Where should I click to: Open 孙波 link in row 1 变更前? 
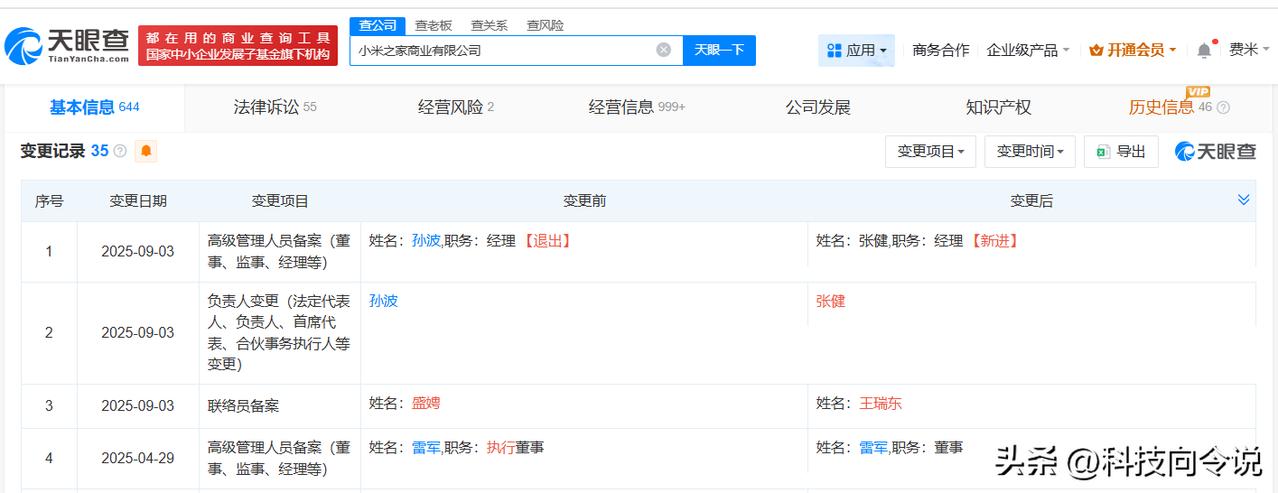[x=426, y=241]
